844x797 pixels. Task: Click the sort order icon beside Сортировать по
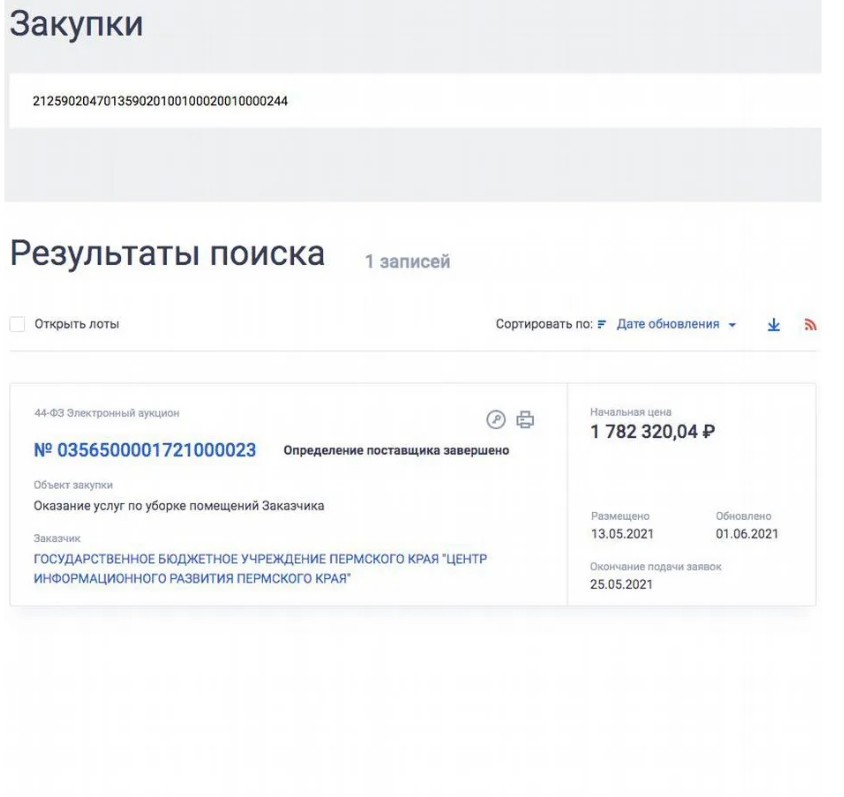pyautogui.click(x=601, y=324)
